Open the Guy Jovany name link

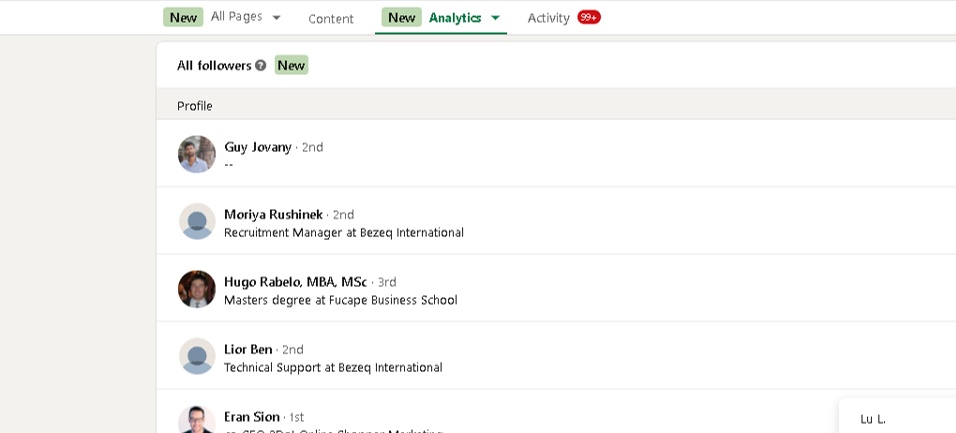click(x=258, y=147)
